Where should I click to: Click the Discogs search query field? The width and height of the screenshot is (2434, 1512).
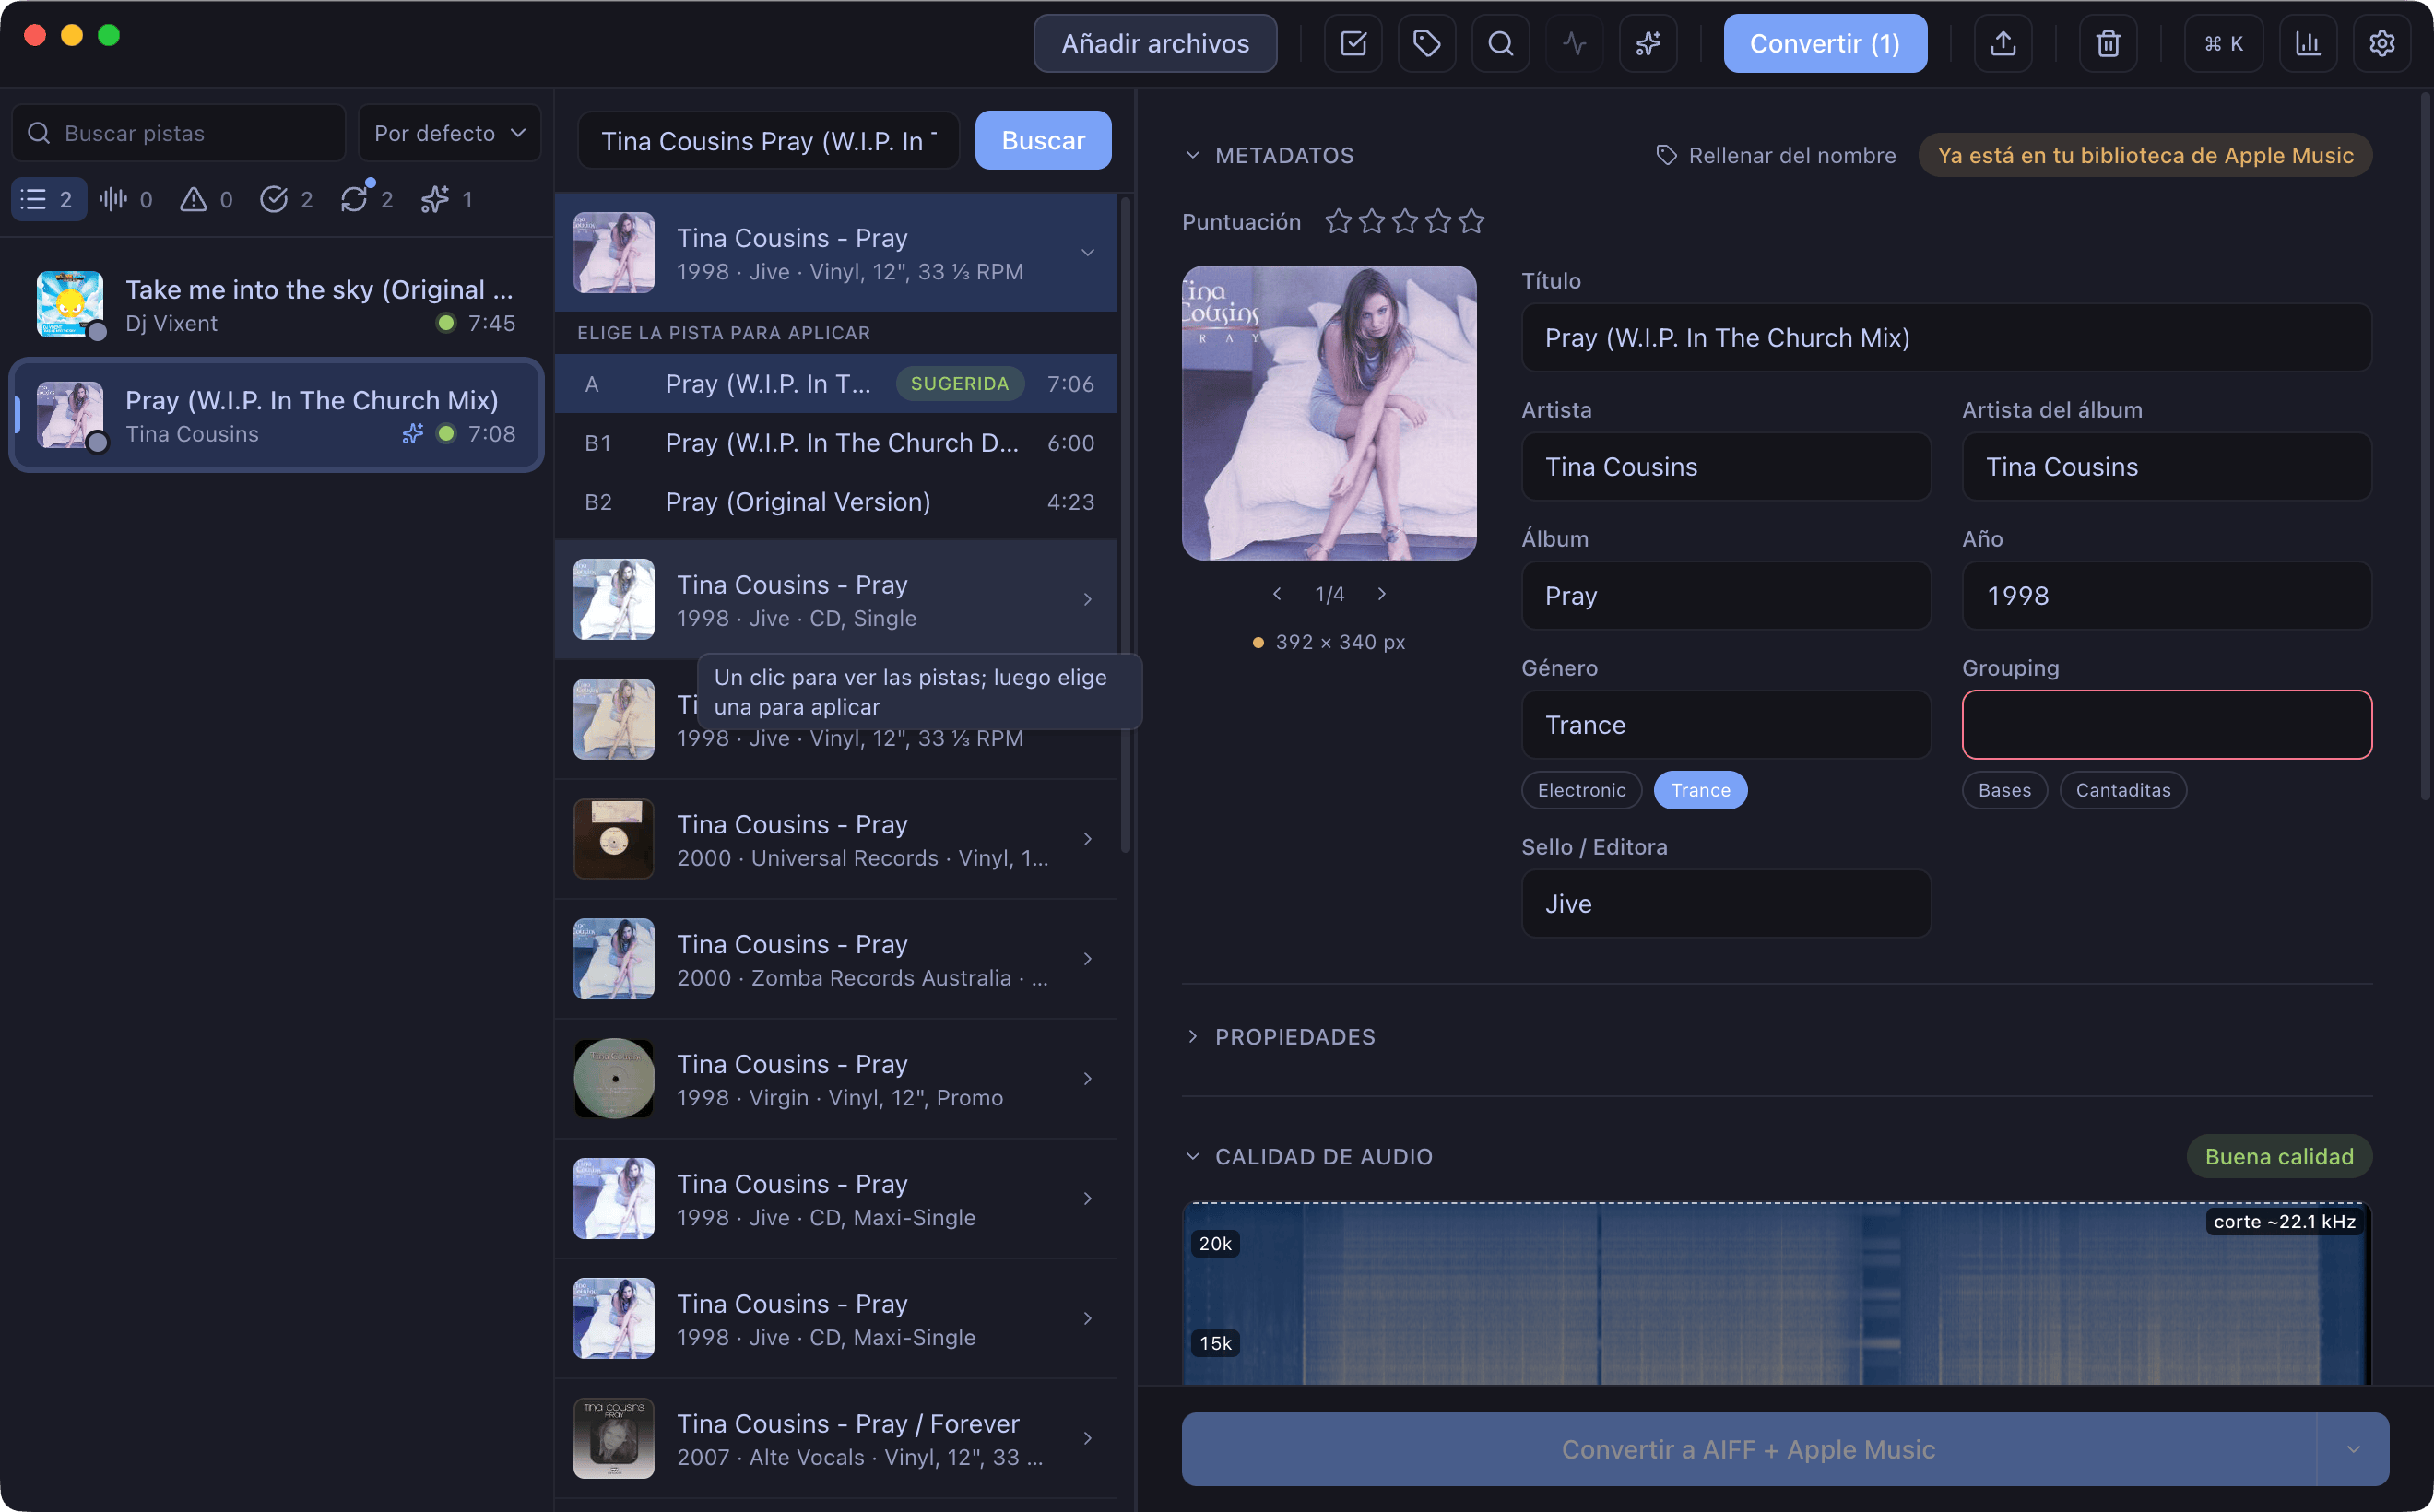tap(768, 140)
